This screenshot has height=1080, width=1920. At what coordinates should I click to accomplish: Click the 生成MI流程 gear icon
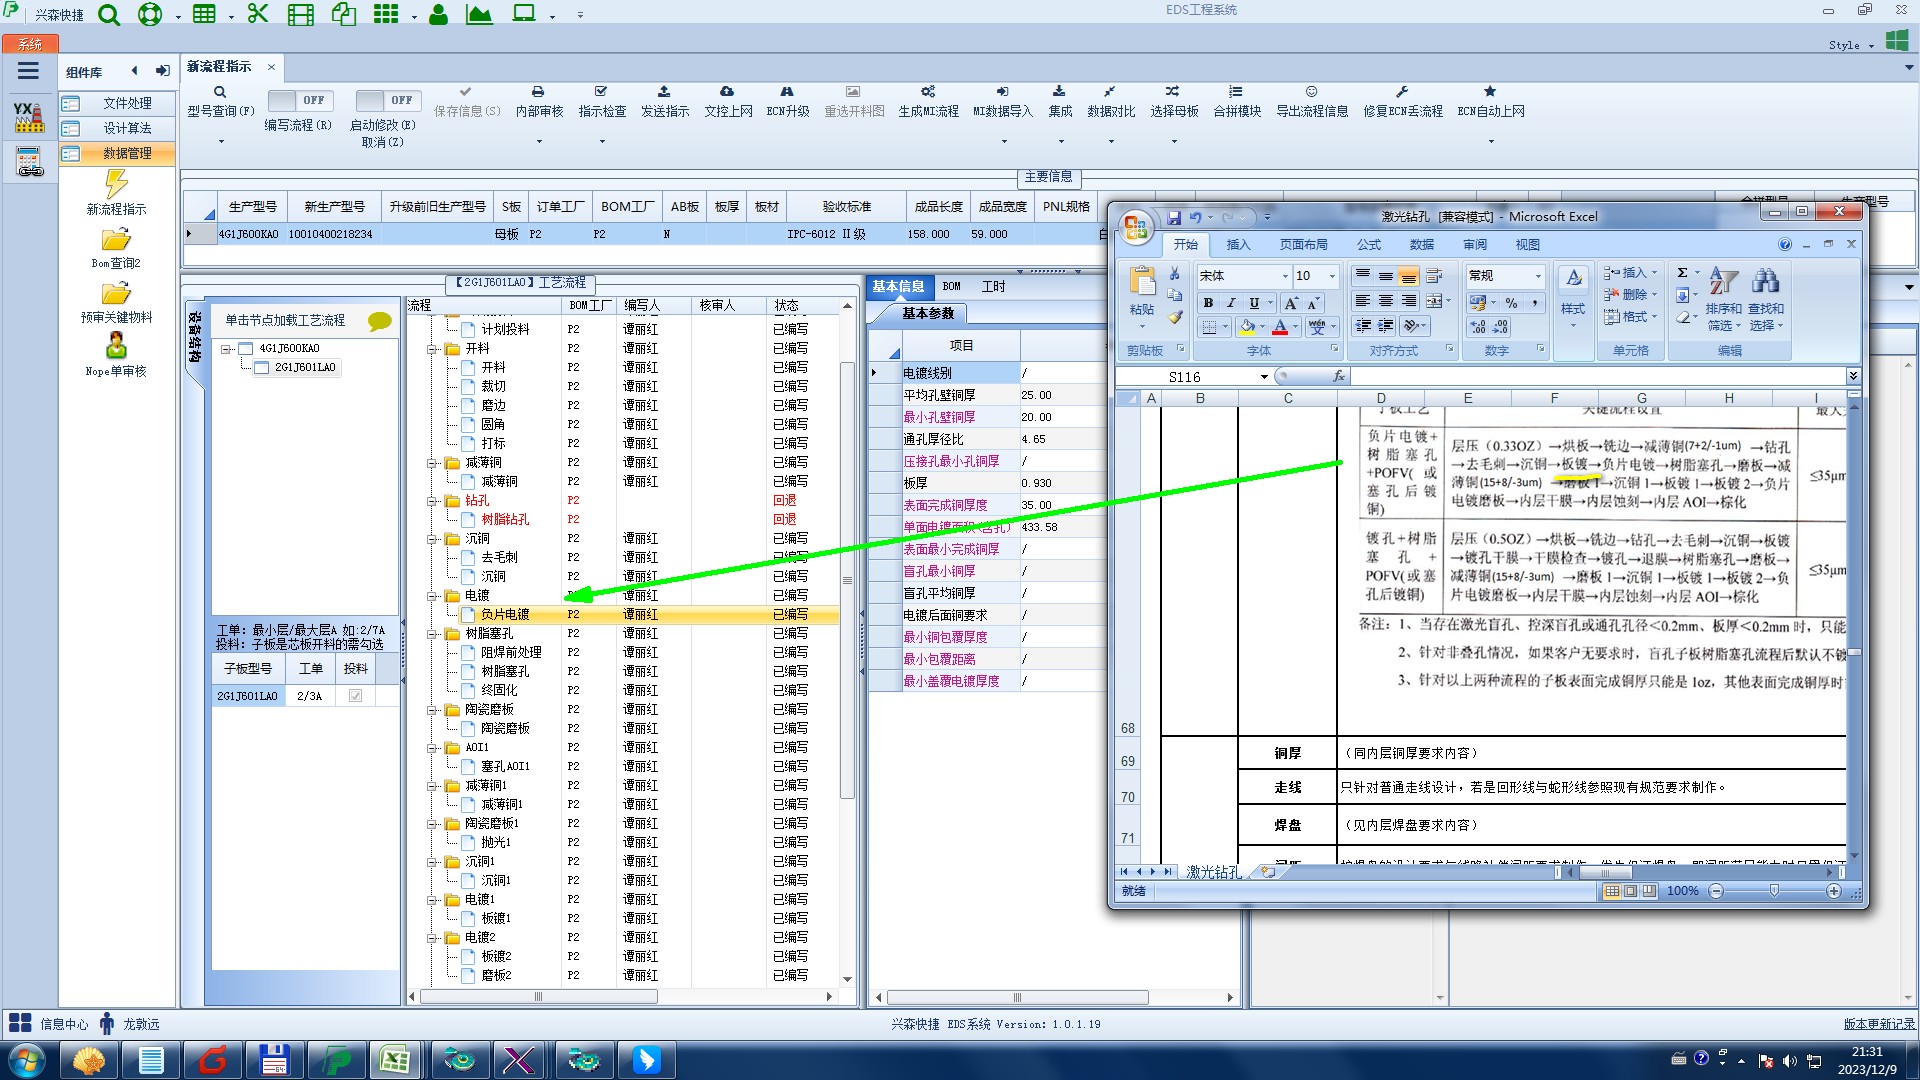[927, 92]
